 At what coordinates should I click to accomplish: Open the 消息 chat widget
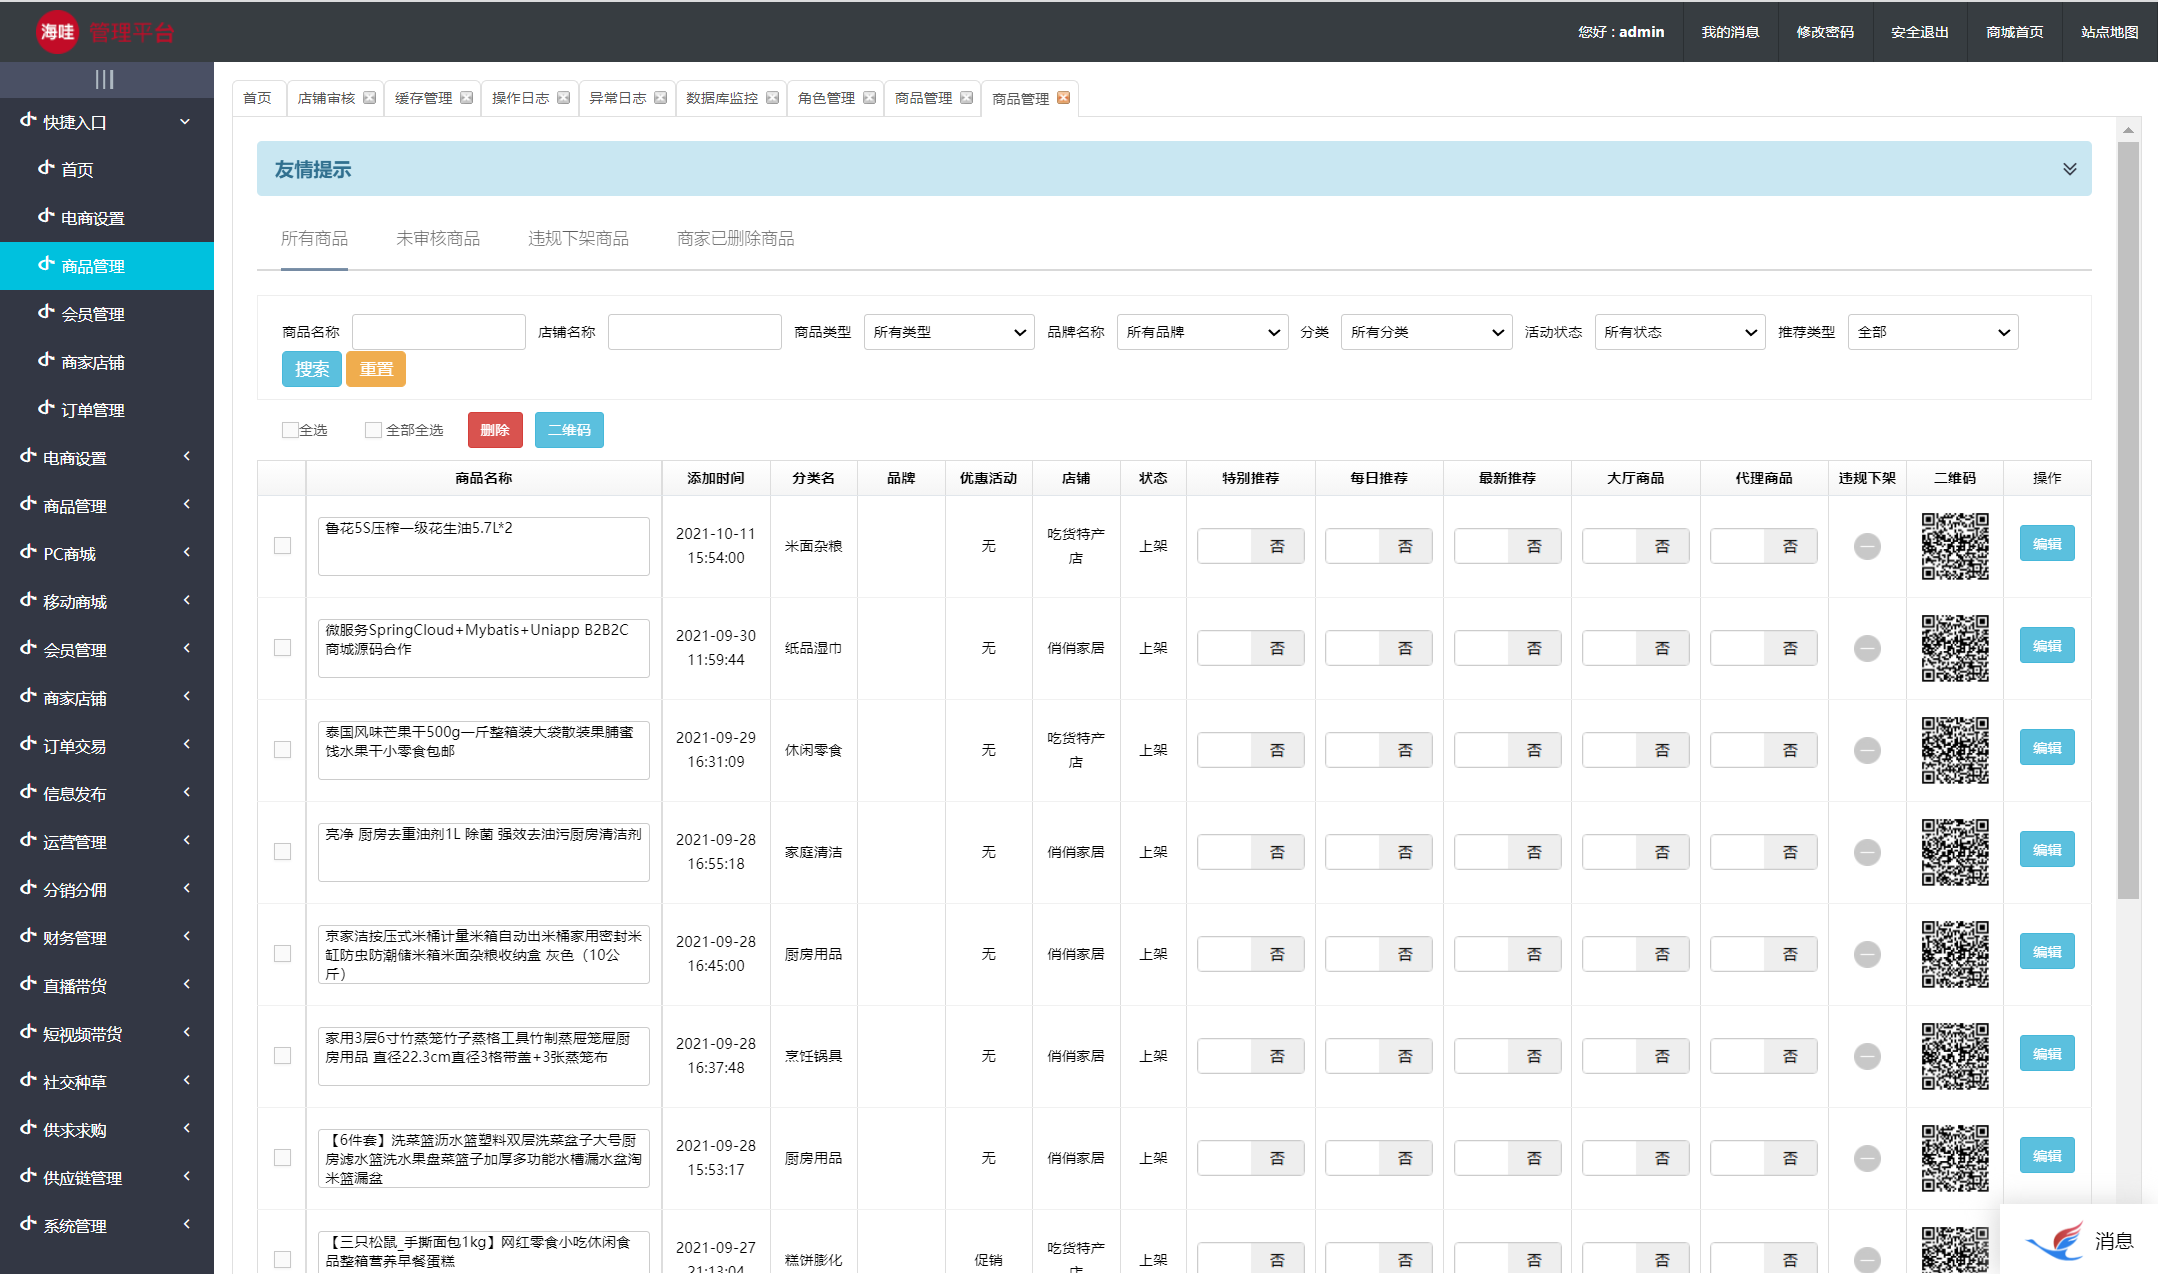pyautogui.click(x=2079, y=1241)
